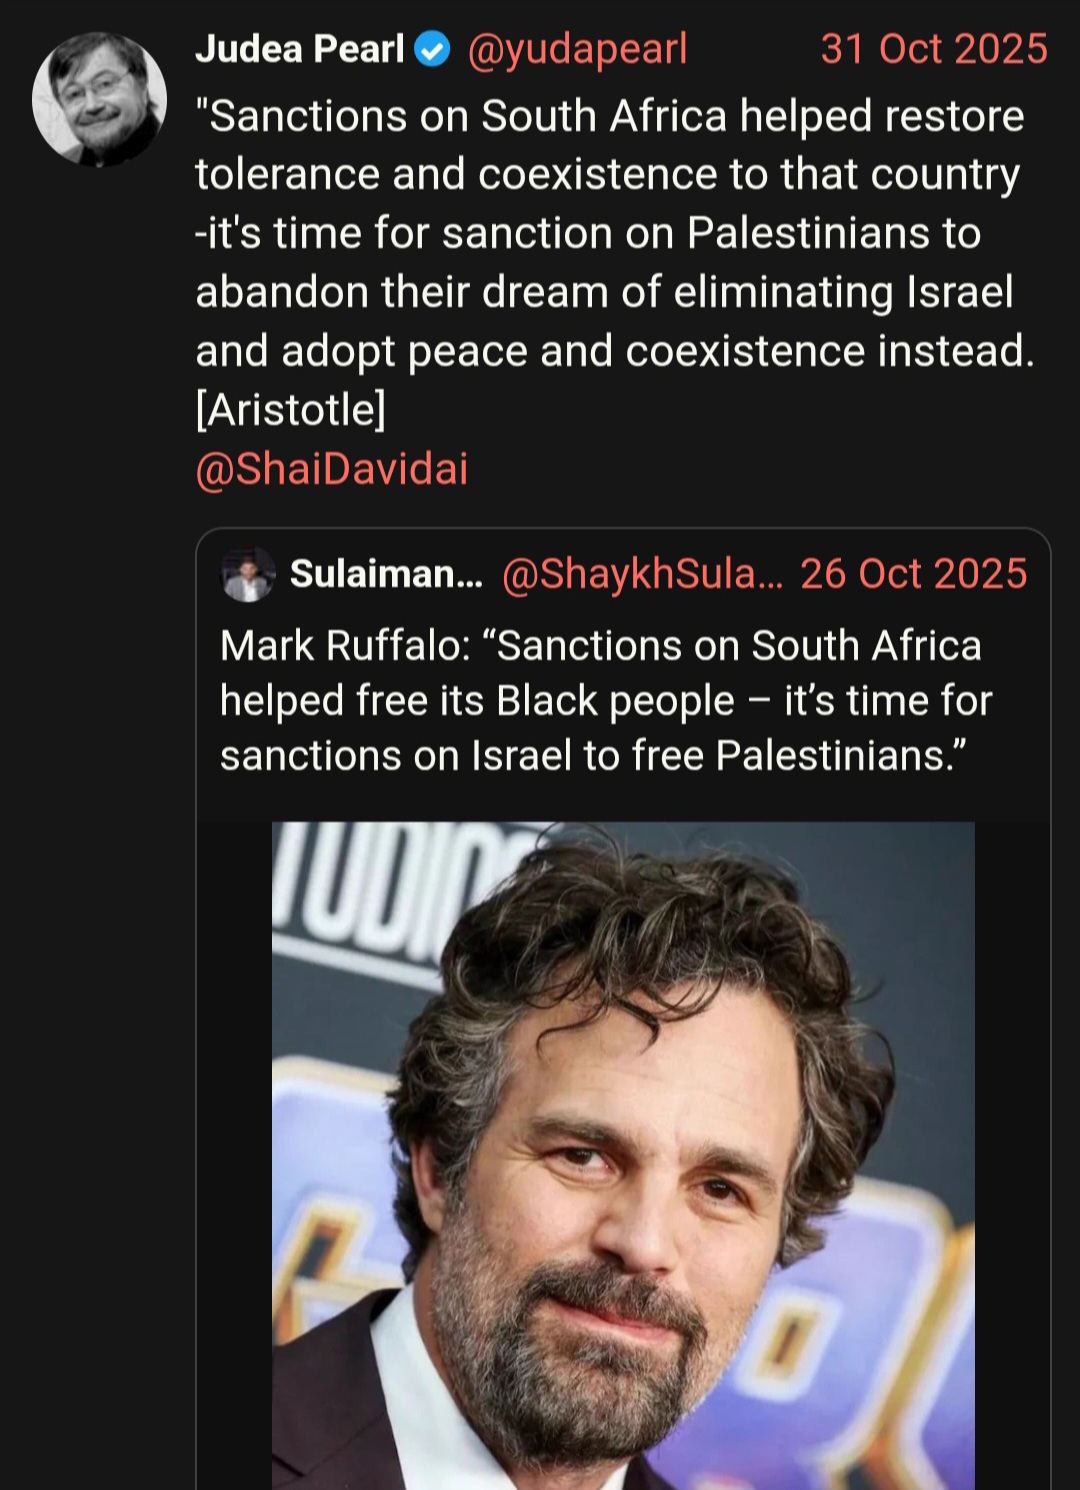
Task: Click the main tweet's "Sanctions on South Africa" opening line
Action: coord(610,116)
